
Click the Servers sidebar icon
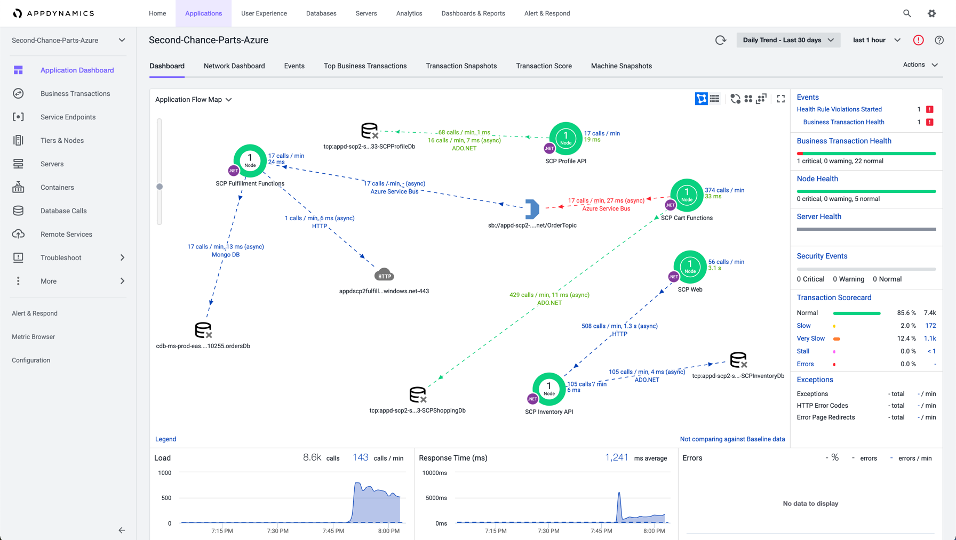[18, 164]
